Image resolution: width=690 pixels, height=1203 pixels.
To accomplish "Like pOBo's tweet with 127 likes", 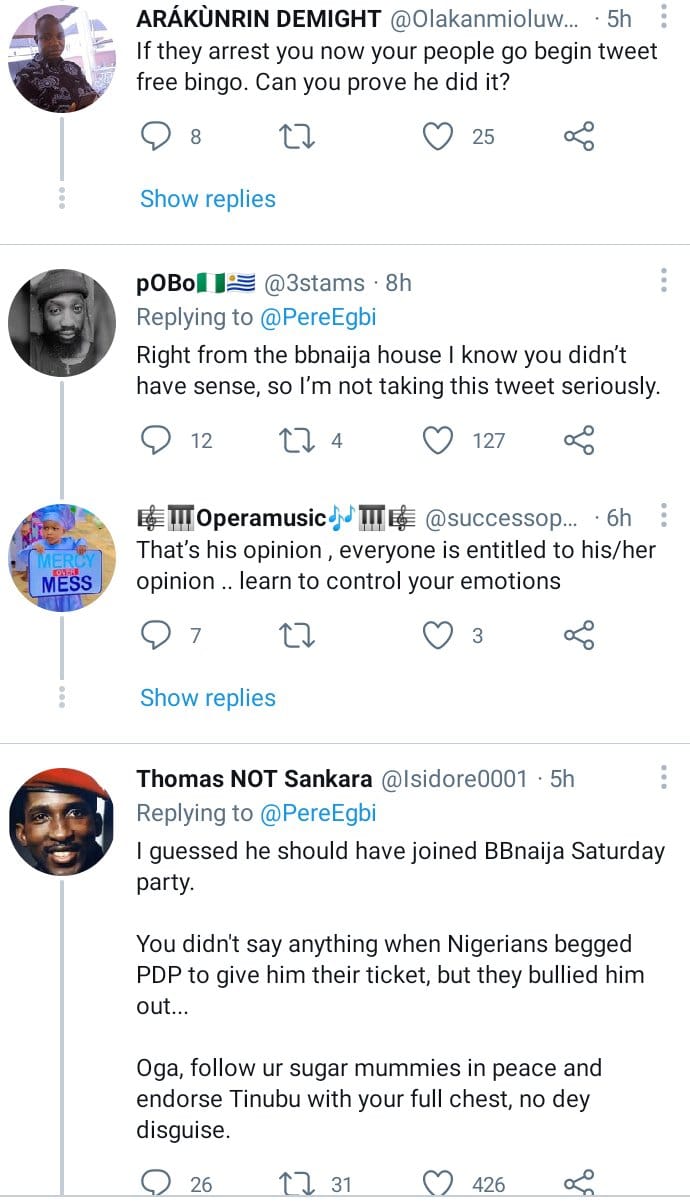I will coord(438,440).
